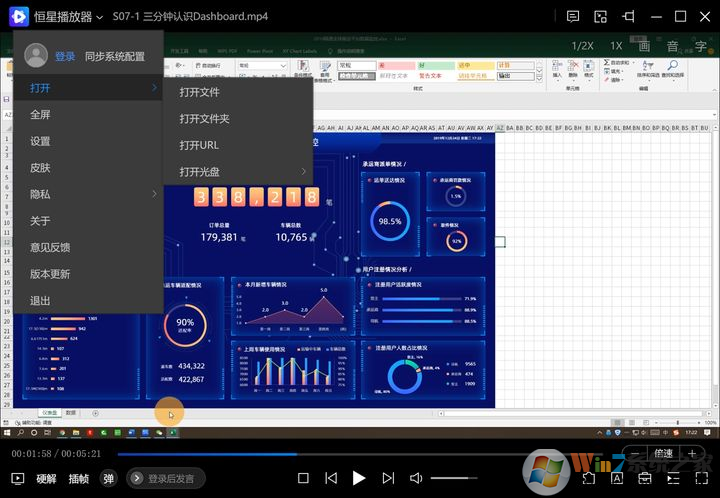Open the 音 audio settings

pos(673,46)
